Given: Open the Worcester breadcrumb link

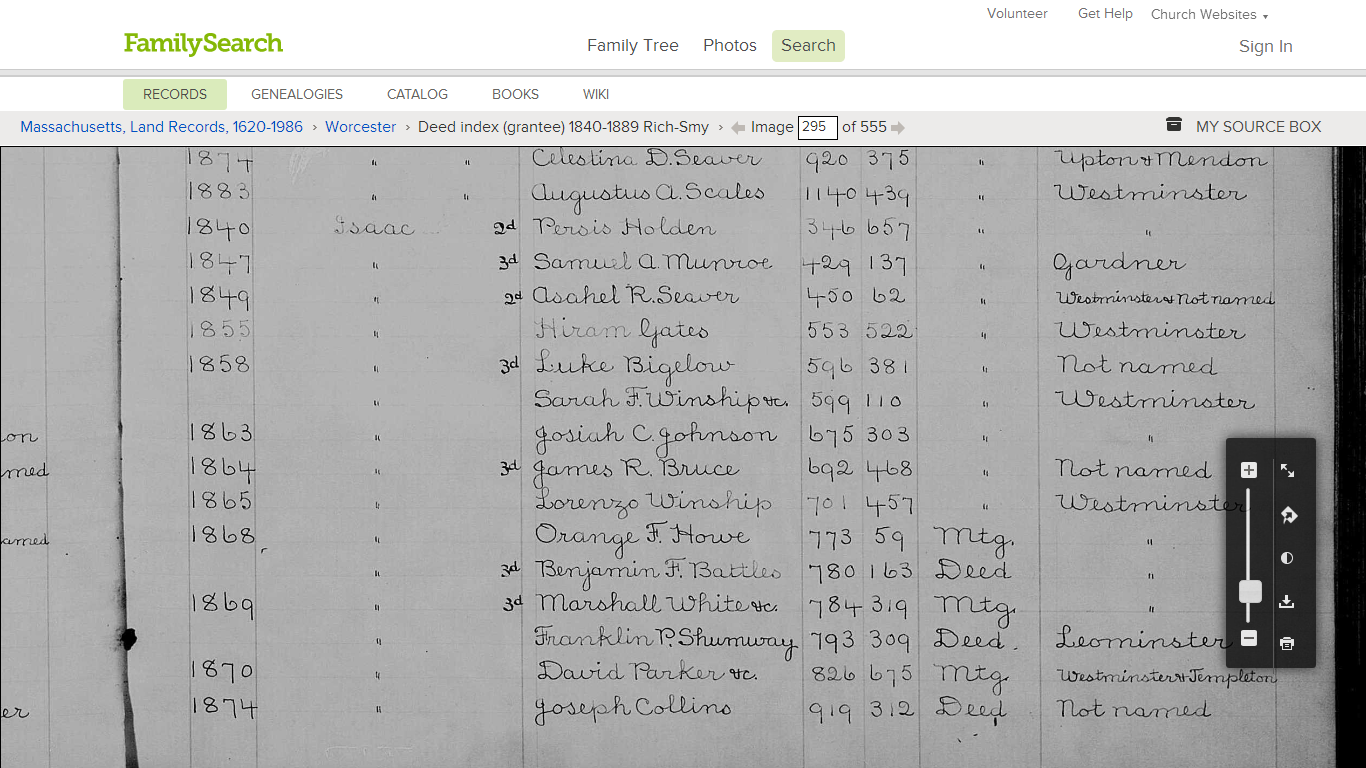Looking at the screenshot, I should (x=360, y=127).
